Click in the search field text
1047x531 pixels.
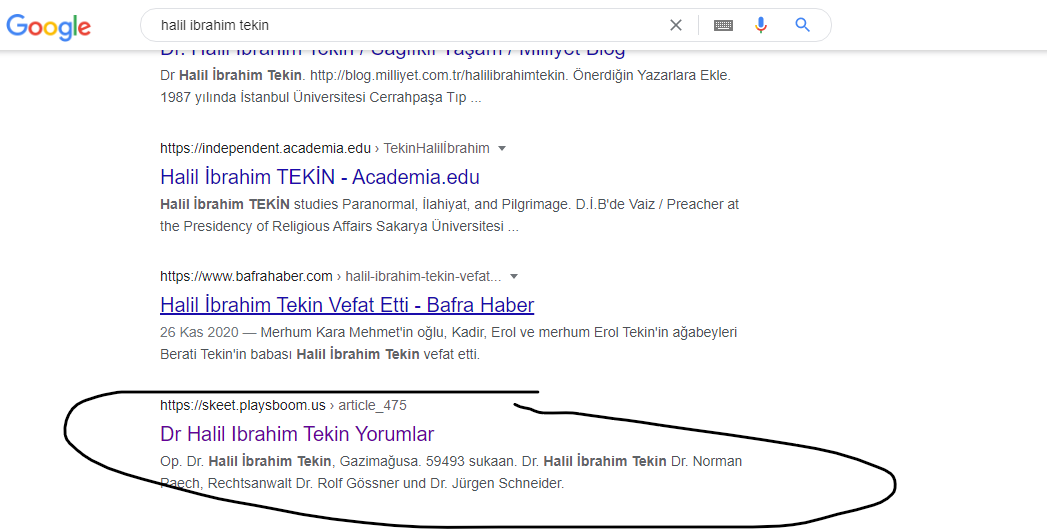pyautogui.click(x=215, y=25)
